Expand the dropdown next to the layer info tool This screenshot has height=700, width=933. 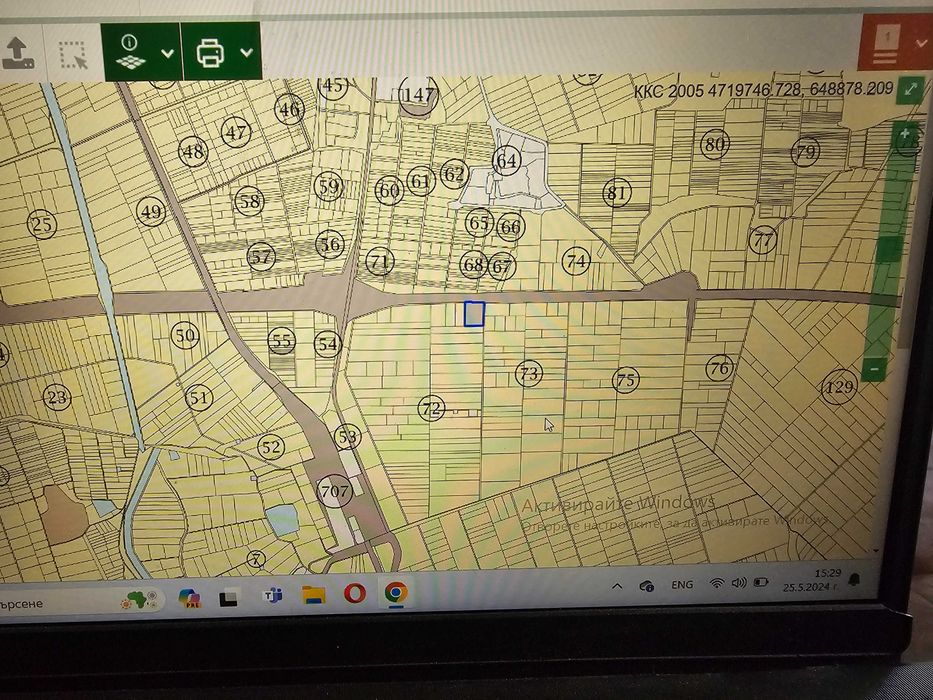pyautogui.click(x=167, y=54)
